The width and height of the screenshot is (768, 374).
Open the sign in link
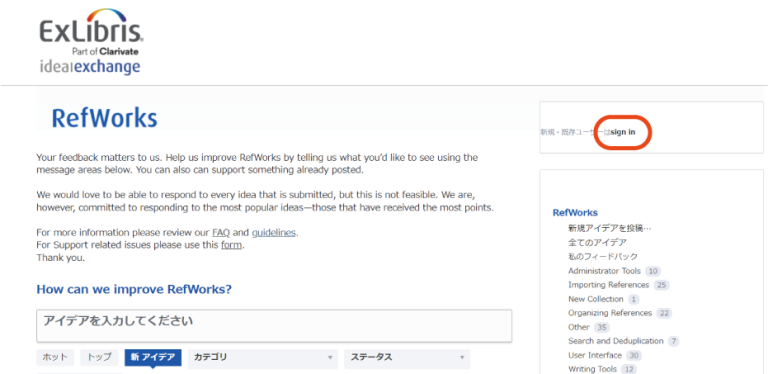(623, 132)
